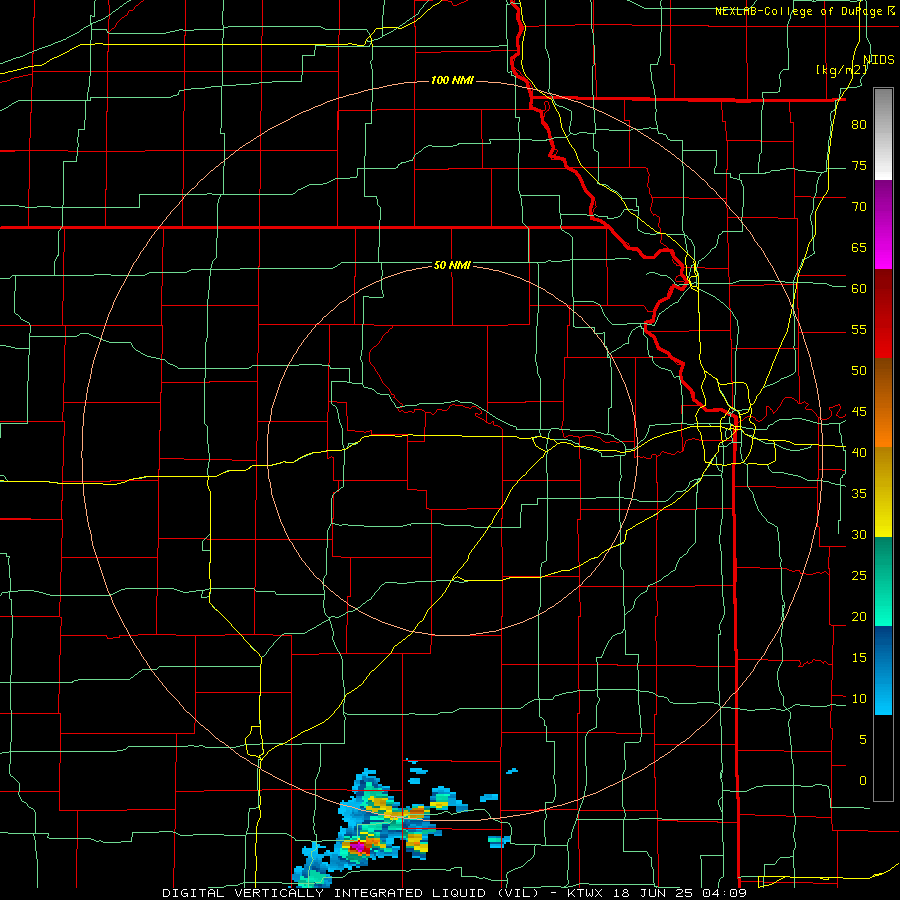Select the 65 scale label

tap(859, 248)
